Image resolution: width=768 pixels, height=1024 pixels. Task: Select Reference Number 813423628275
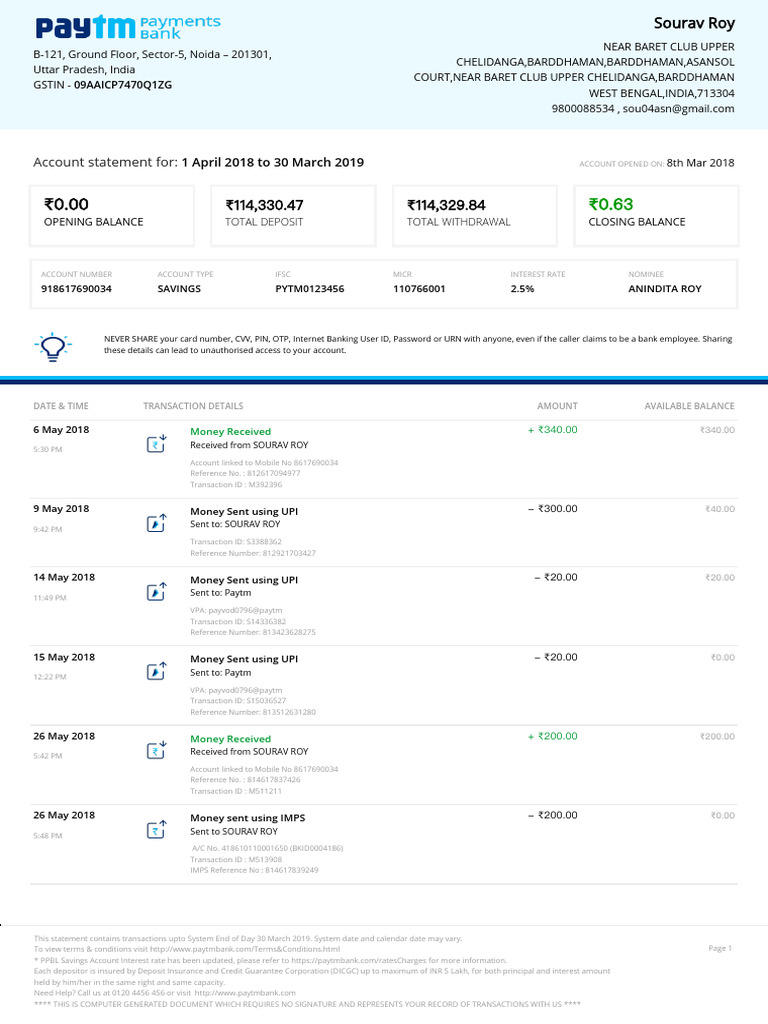tap(253, 632)
